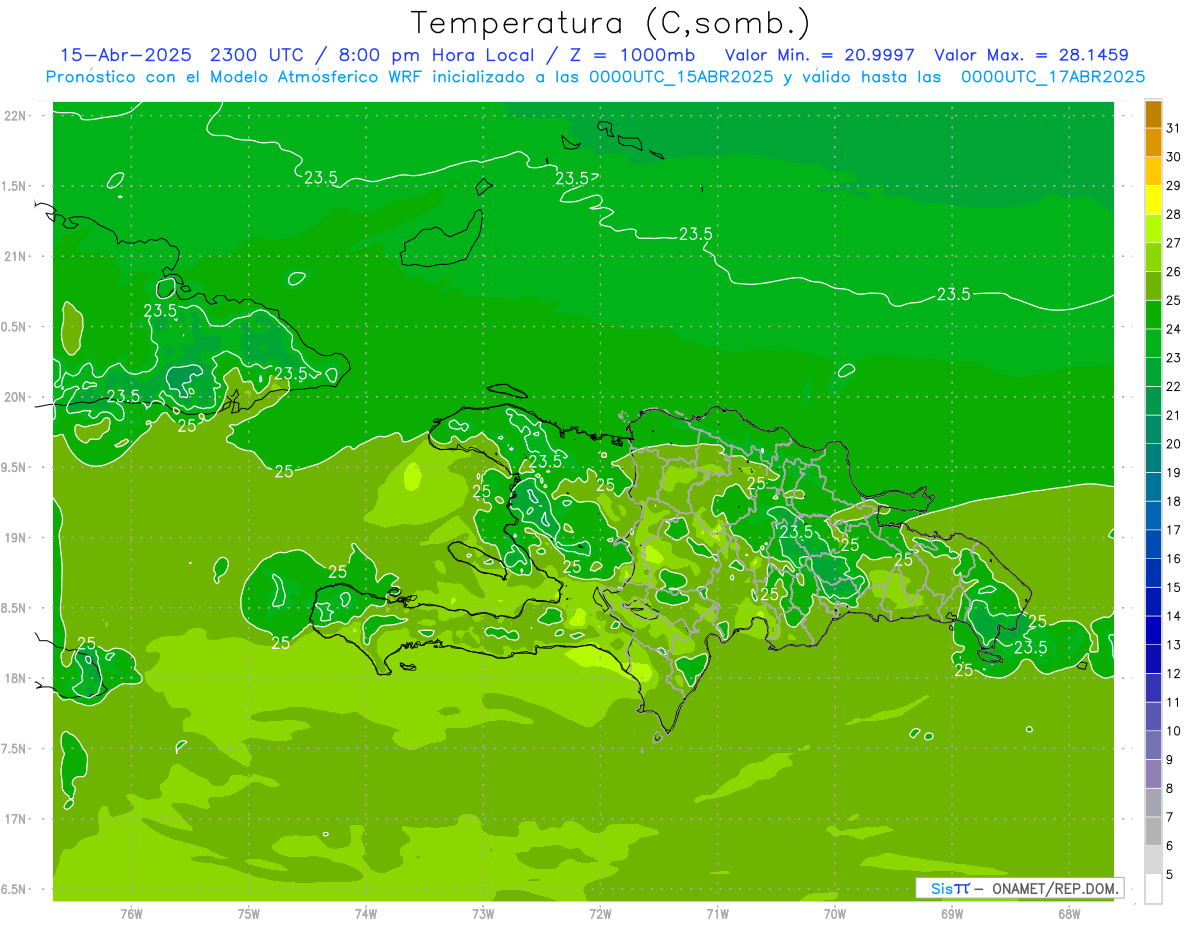Click the legend value '5'
Viewport: 1200px width, 927px height.
[x=1169, y=875]
